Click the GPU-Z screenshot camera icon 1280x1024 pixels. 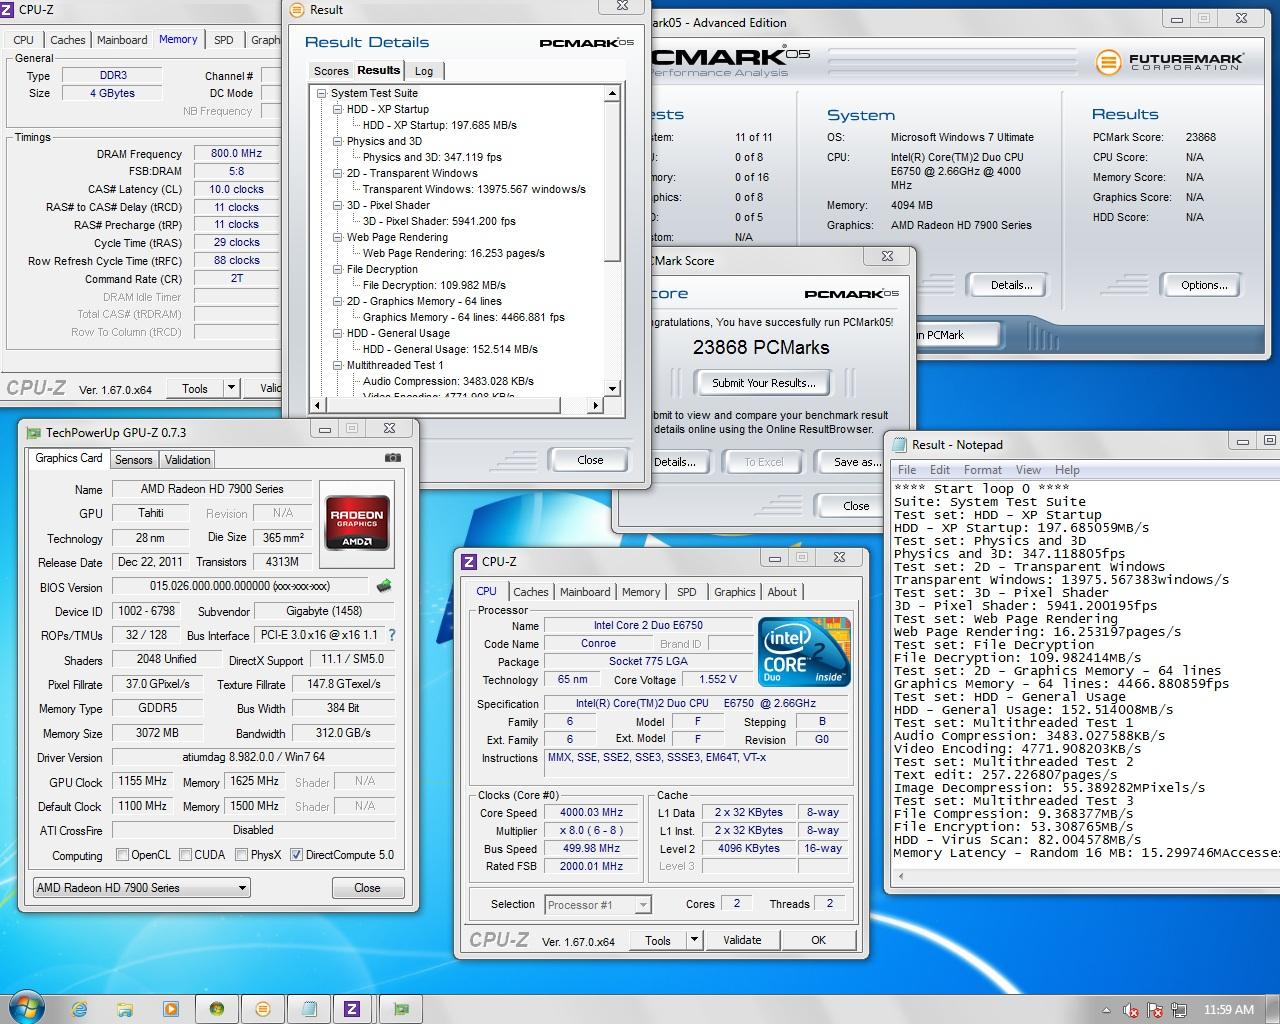point(392,458)
